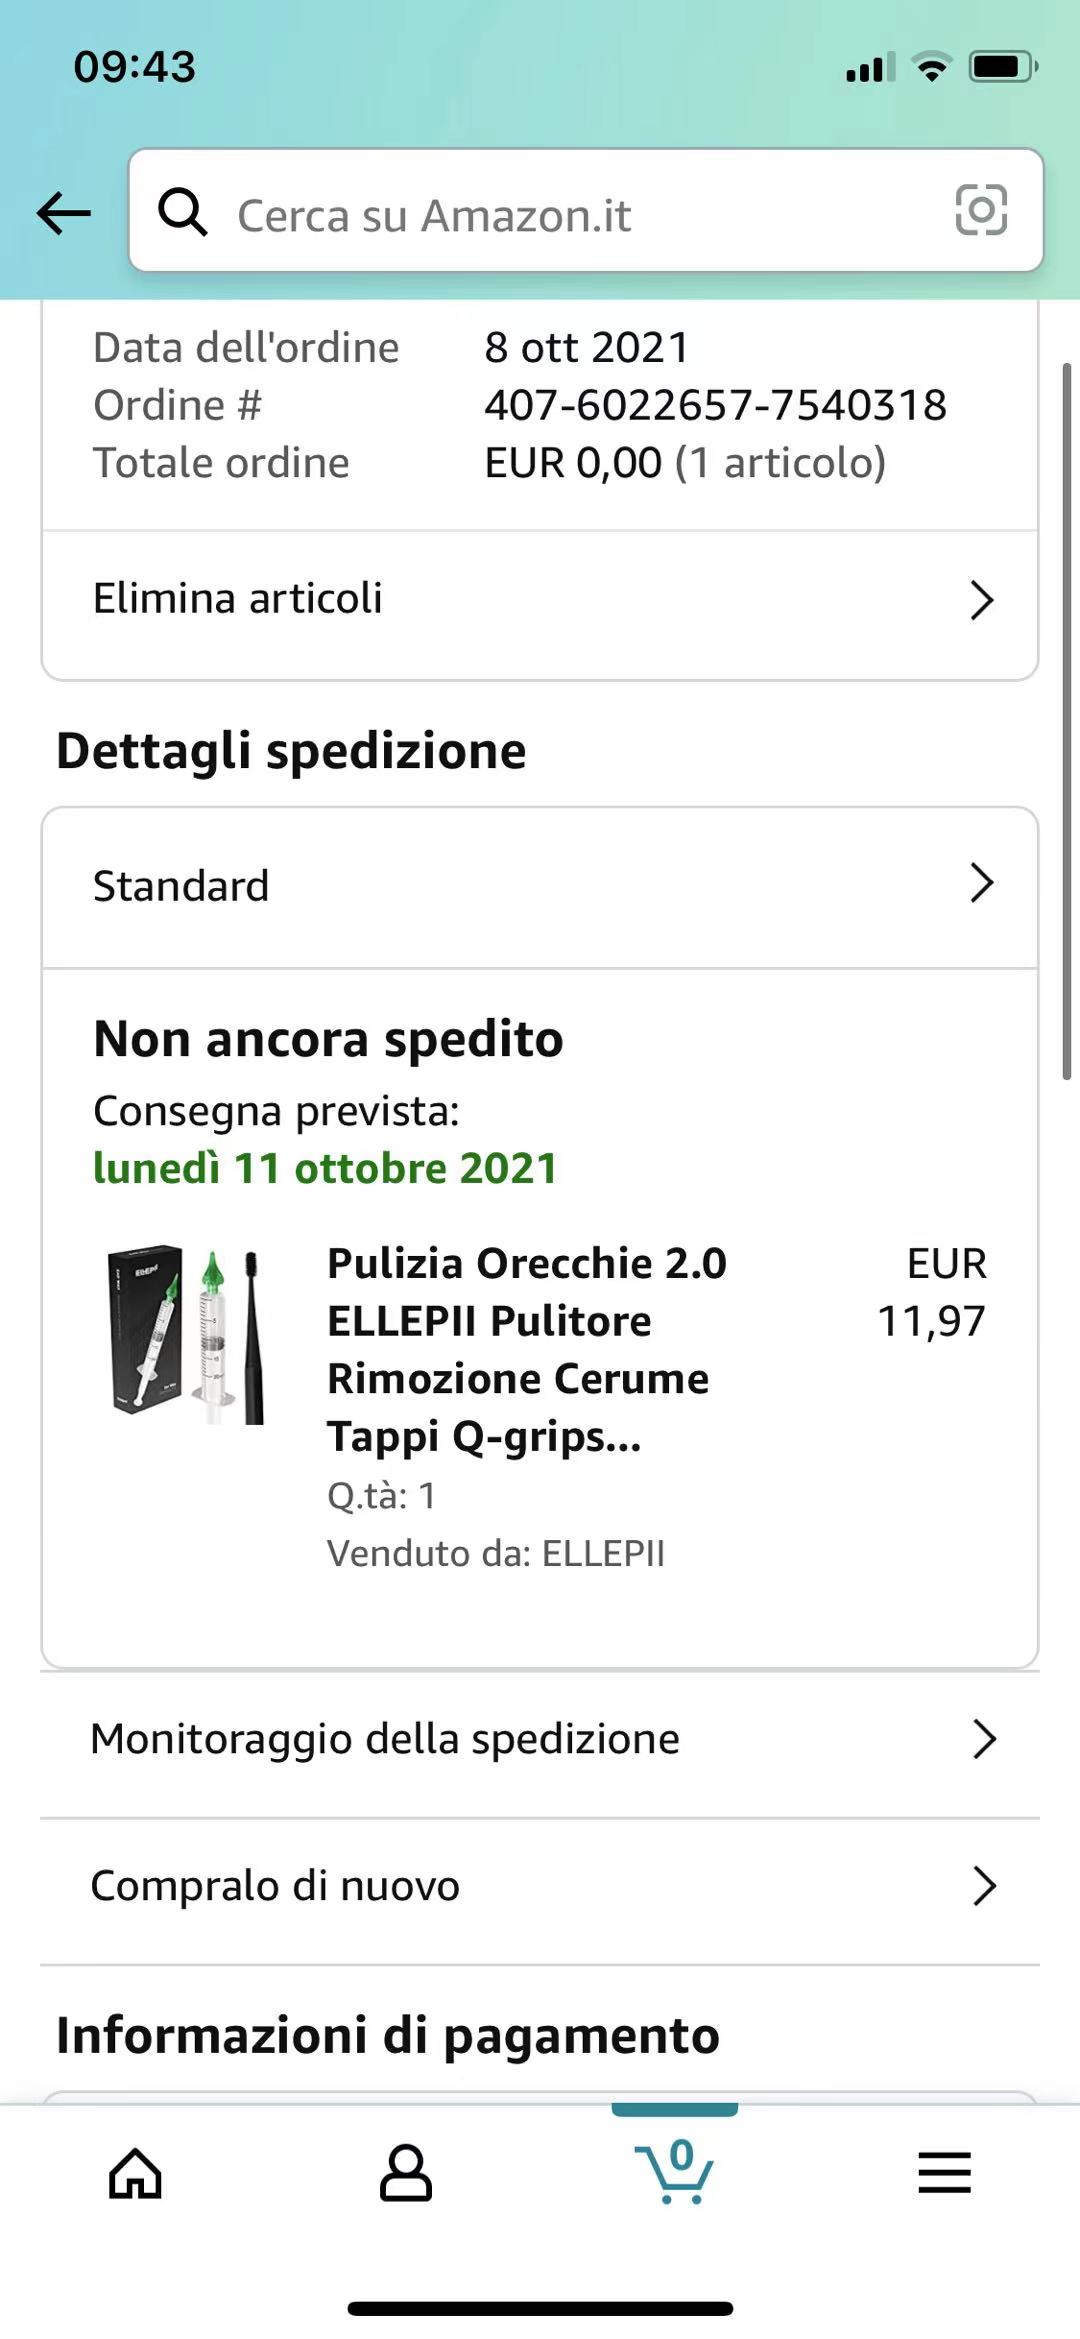This screenshot has width=1080, height=2339.
Task: Tap the Wi-Fi status icon
Action: 932,67
